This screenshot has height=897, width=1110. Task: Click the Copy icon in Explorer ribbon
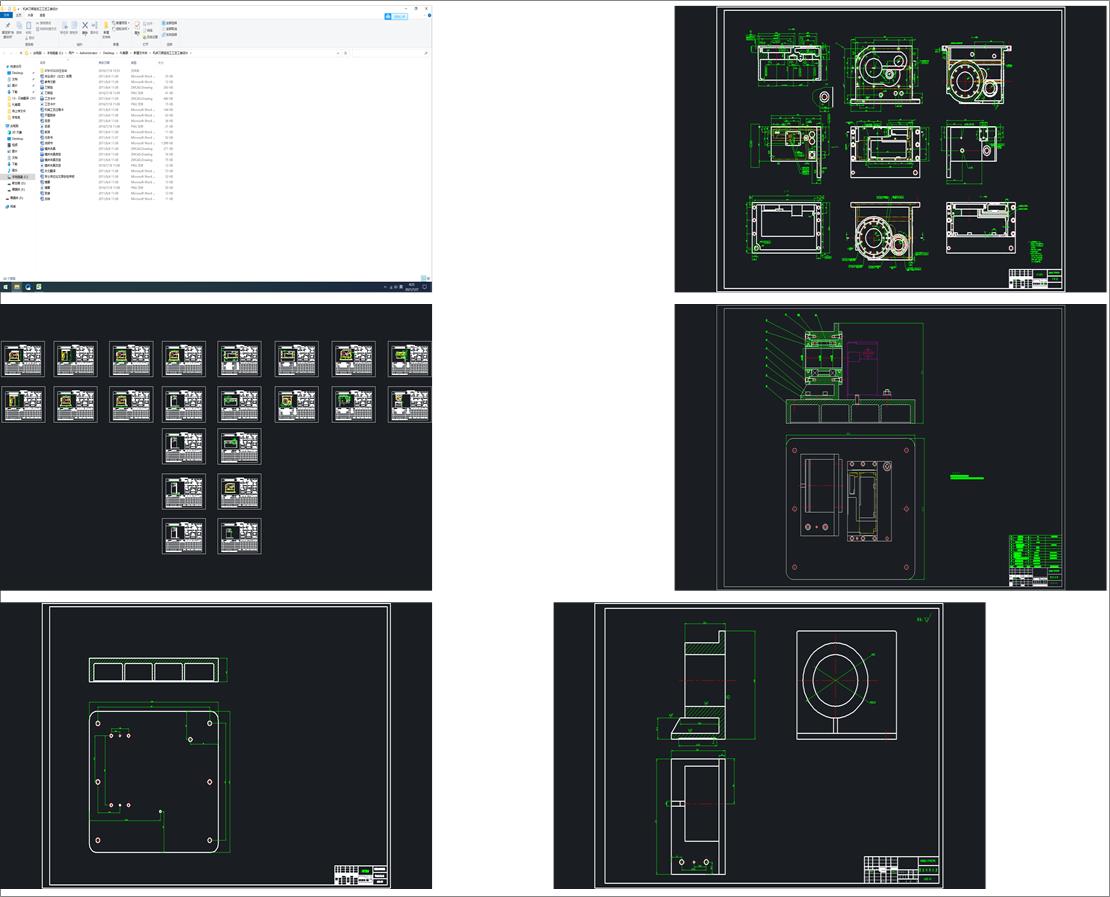(19, 25)
